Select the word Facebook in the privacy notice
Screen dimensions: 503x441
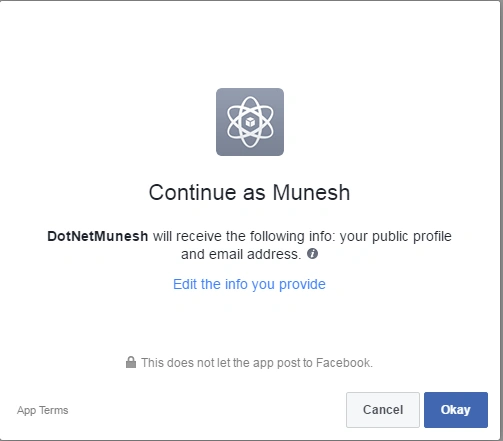(344, 363)
